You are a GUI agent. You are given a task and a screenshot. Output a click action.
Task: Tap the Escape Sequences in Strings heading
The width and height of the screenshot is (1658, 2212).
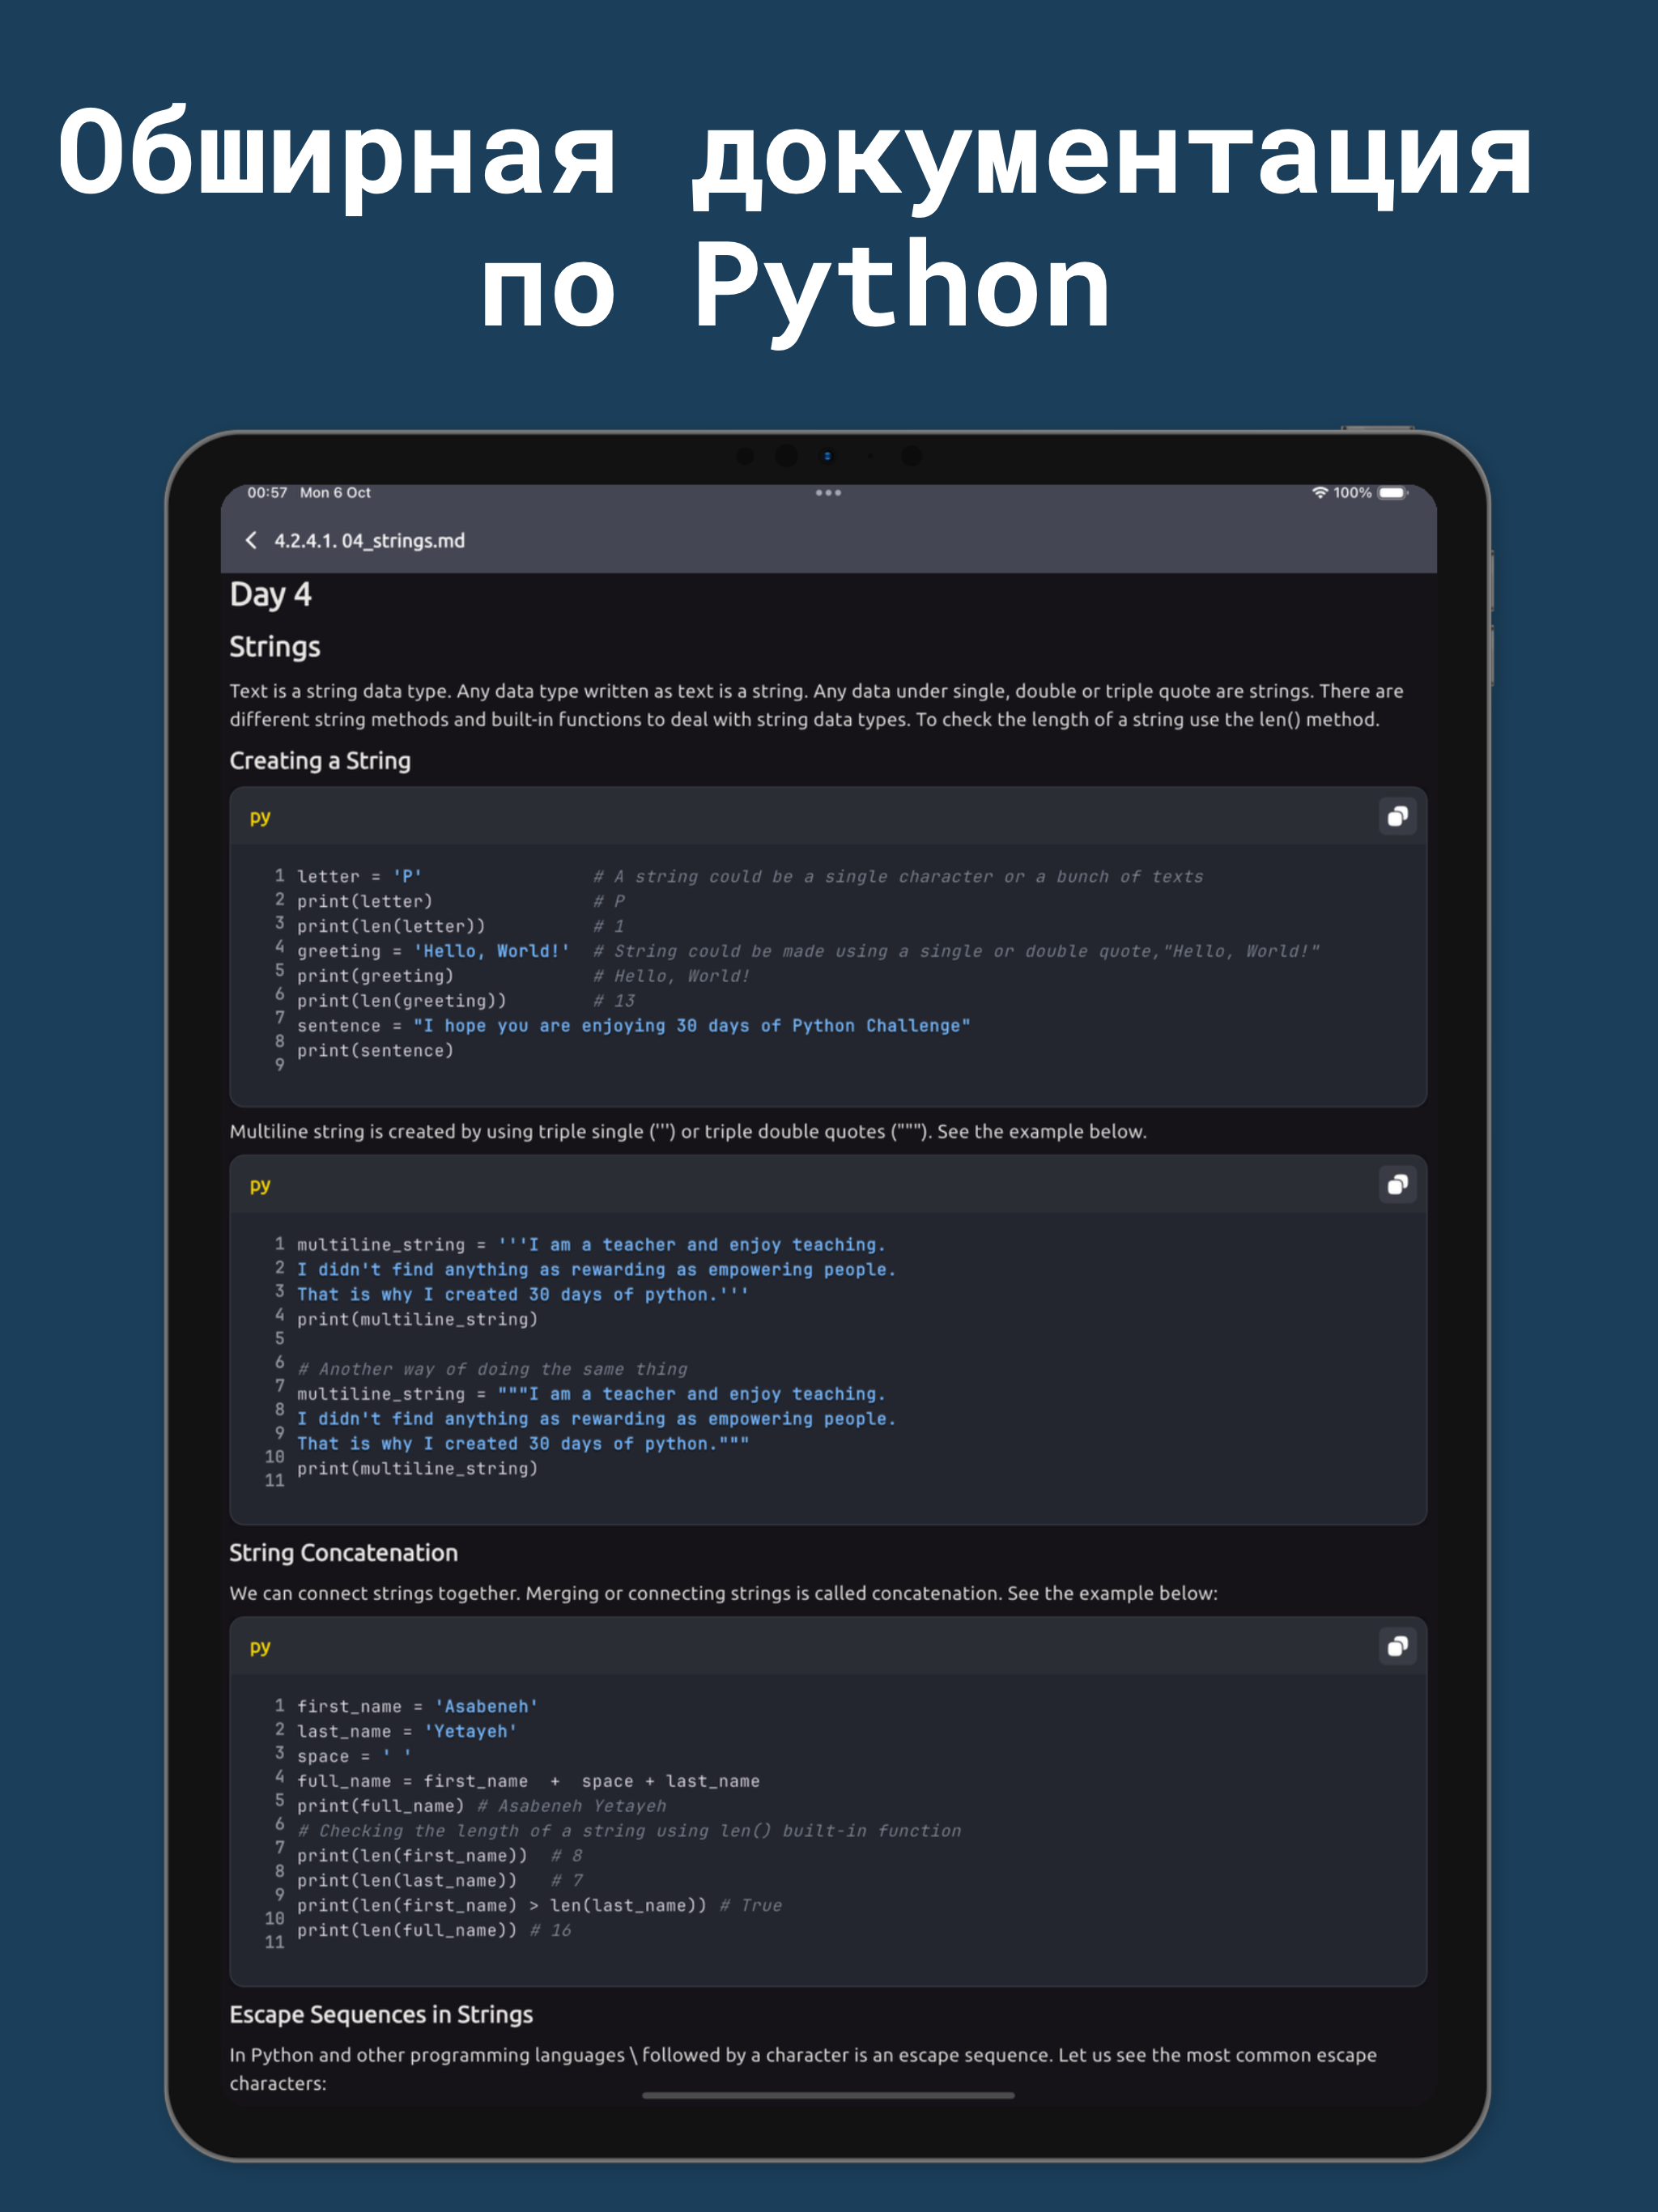[x=381, y=2015]
